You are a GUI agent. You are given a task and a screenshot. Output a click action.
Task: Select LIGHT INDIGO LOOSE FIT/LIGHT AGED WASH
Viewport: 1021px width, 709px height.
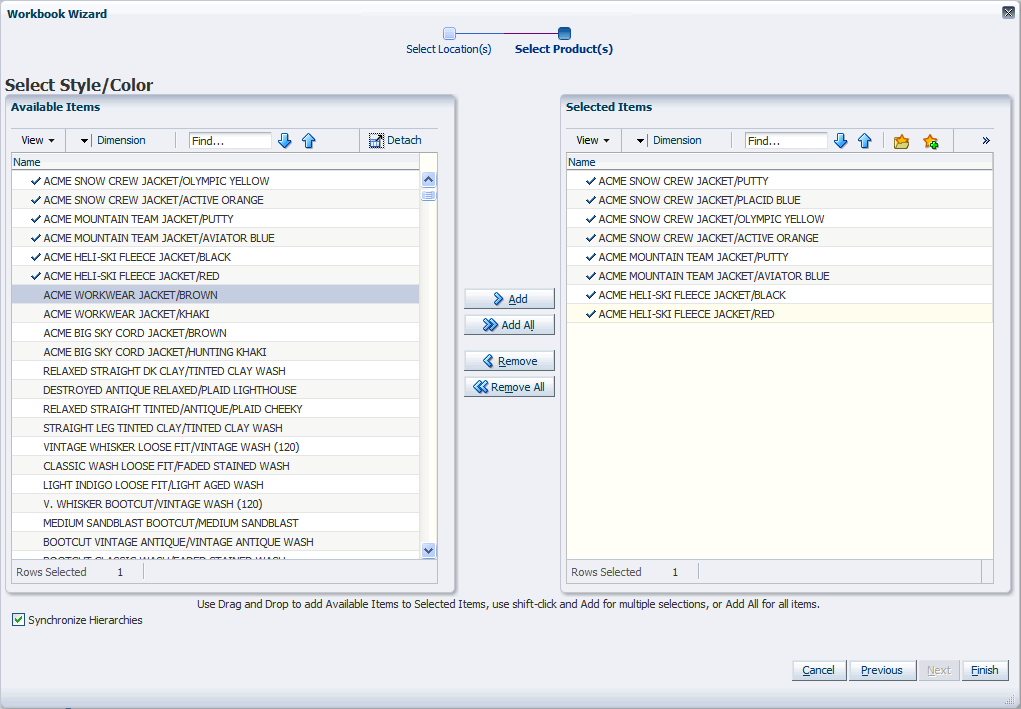[216, 485]
